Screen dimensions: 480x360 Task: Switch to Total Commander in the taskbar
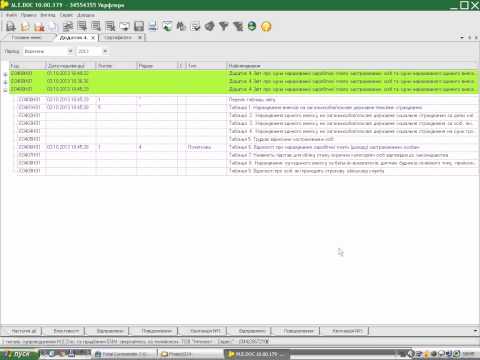tap(125, 354)
